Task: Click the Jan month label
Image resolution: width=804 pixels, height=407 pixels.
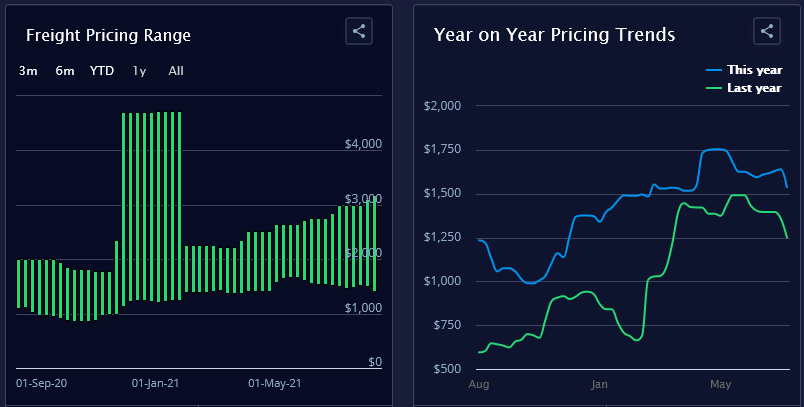Action: (x=599, y=384)
